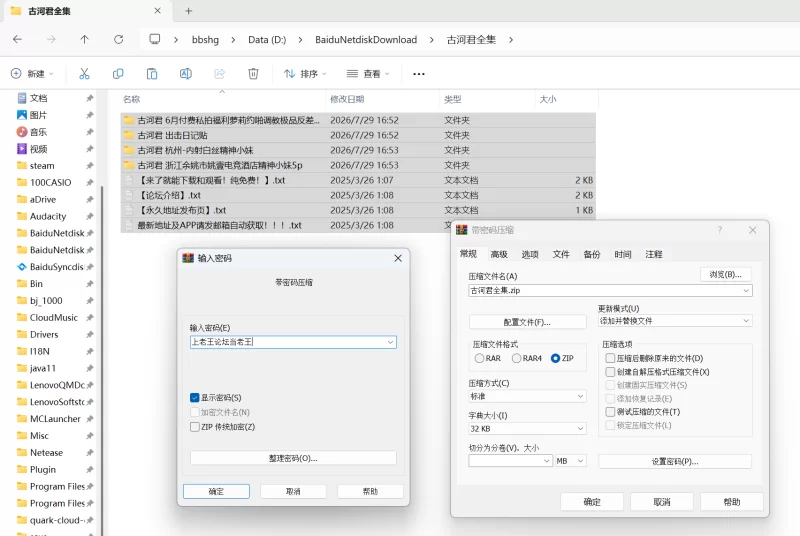Click 取消 in the 输入密码 dialog
The width and height of the screenshot is (800, 536).
click(293, 491)
